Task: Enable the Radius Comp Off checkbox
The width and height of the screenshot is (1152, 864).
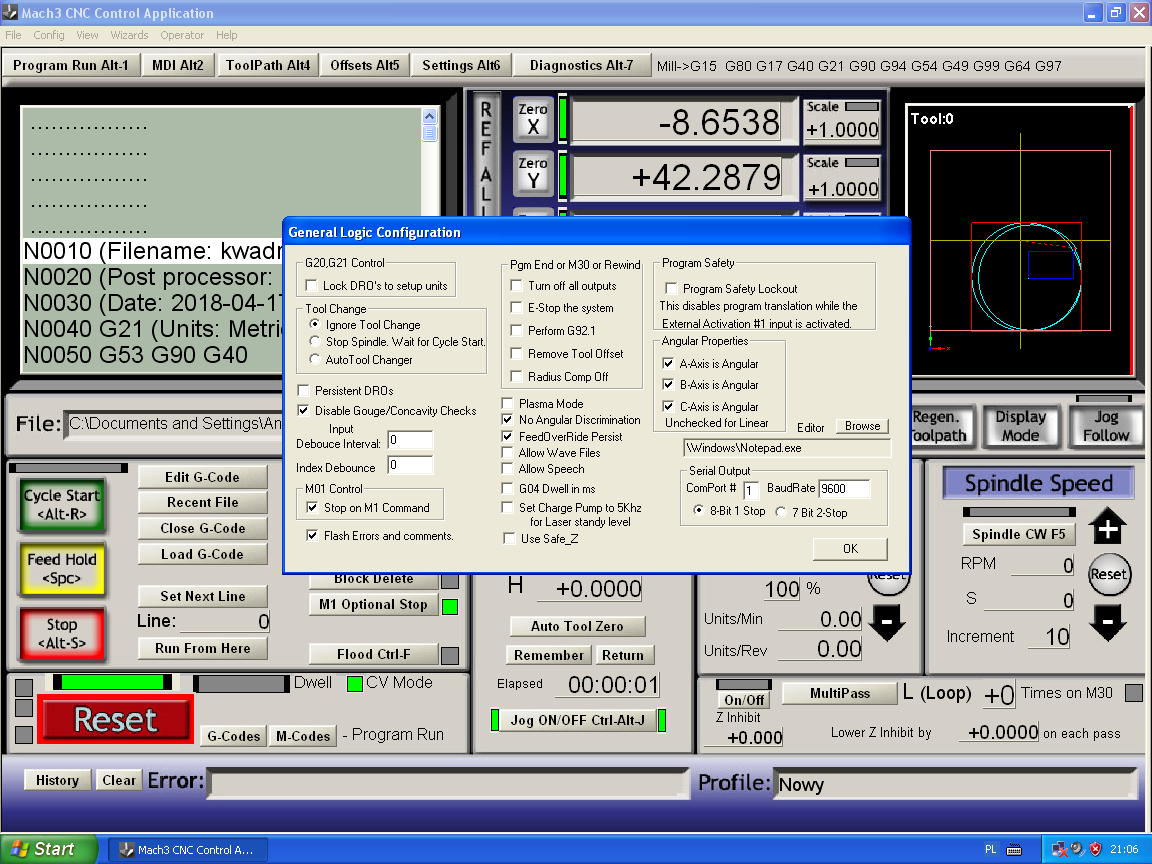Action: [x=516, y=377]
